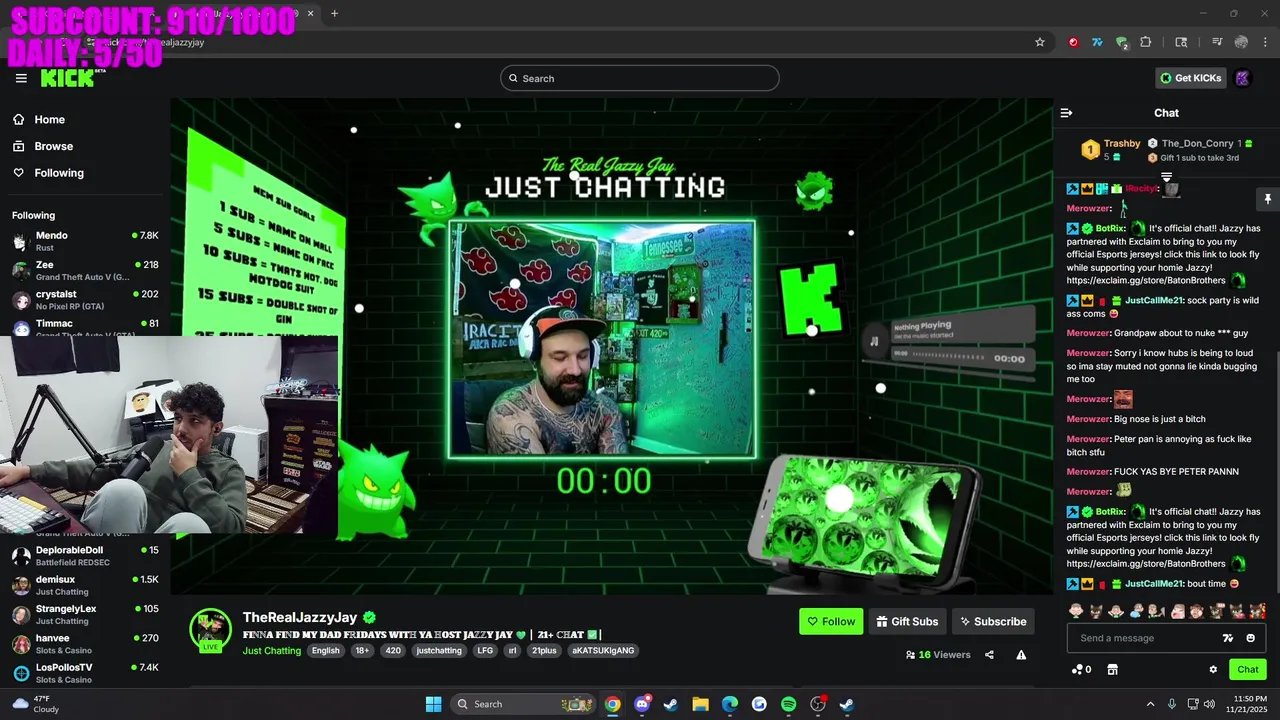Select the aKATSUKIgANG tag
Viewport: 1280px width, 720px height.
(x=603, y=651)
